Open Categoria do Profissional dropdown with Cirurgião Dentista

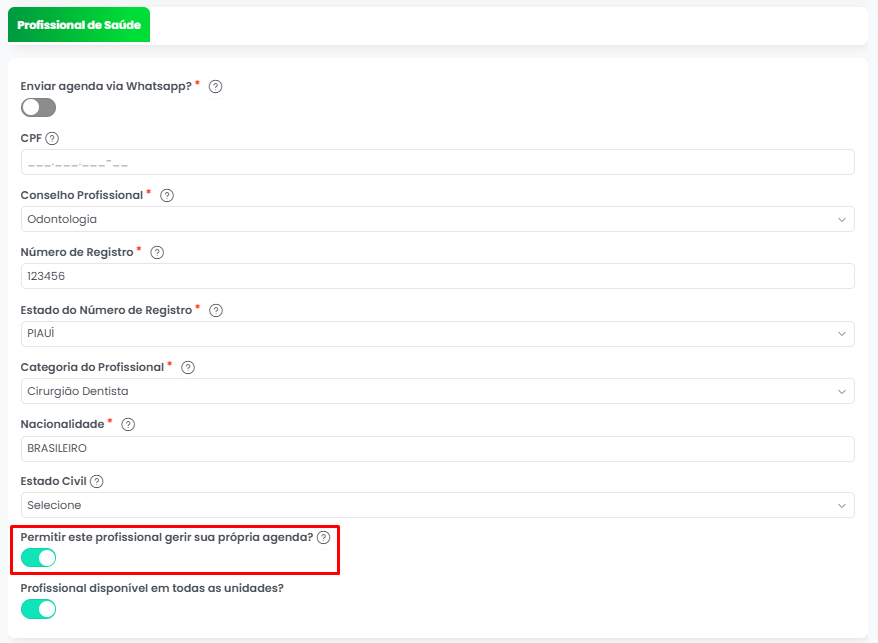click(x=437, y=391)
